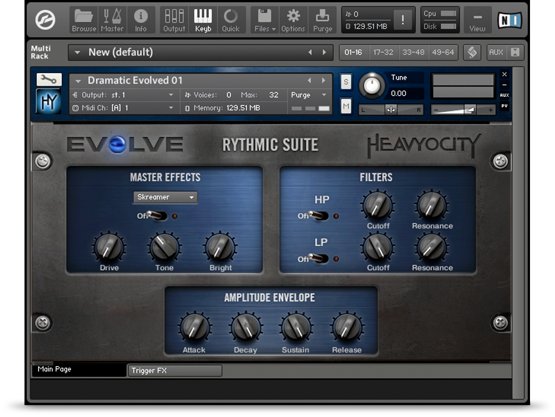Click the Kontakt logo icon

pos(45,20)
